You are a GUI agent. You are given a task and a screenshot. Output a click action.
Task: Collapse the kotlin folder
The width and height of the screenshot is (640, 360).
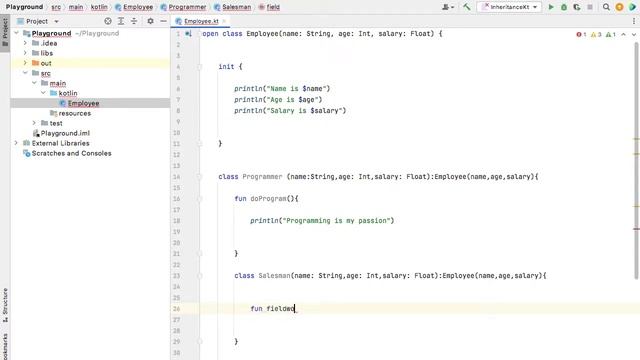[43, 93]
